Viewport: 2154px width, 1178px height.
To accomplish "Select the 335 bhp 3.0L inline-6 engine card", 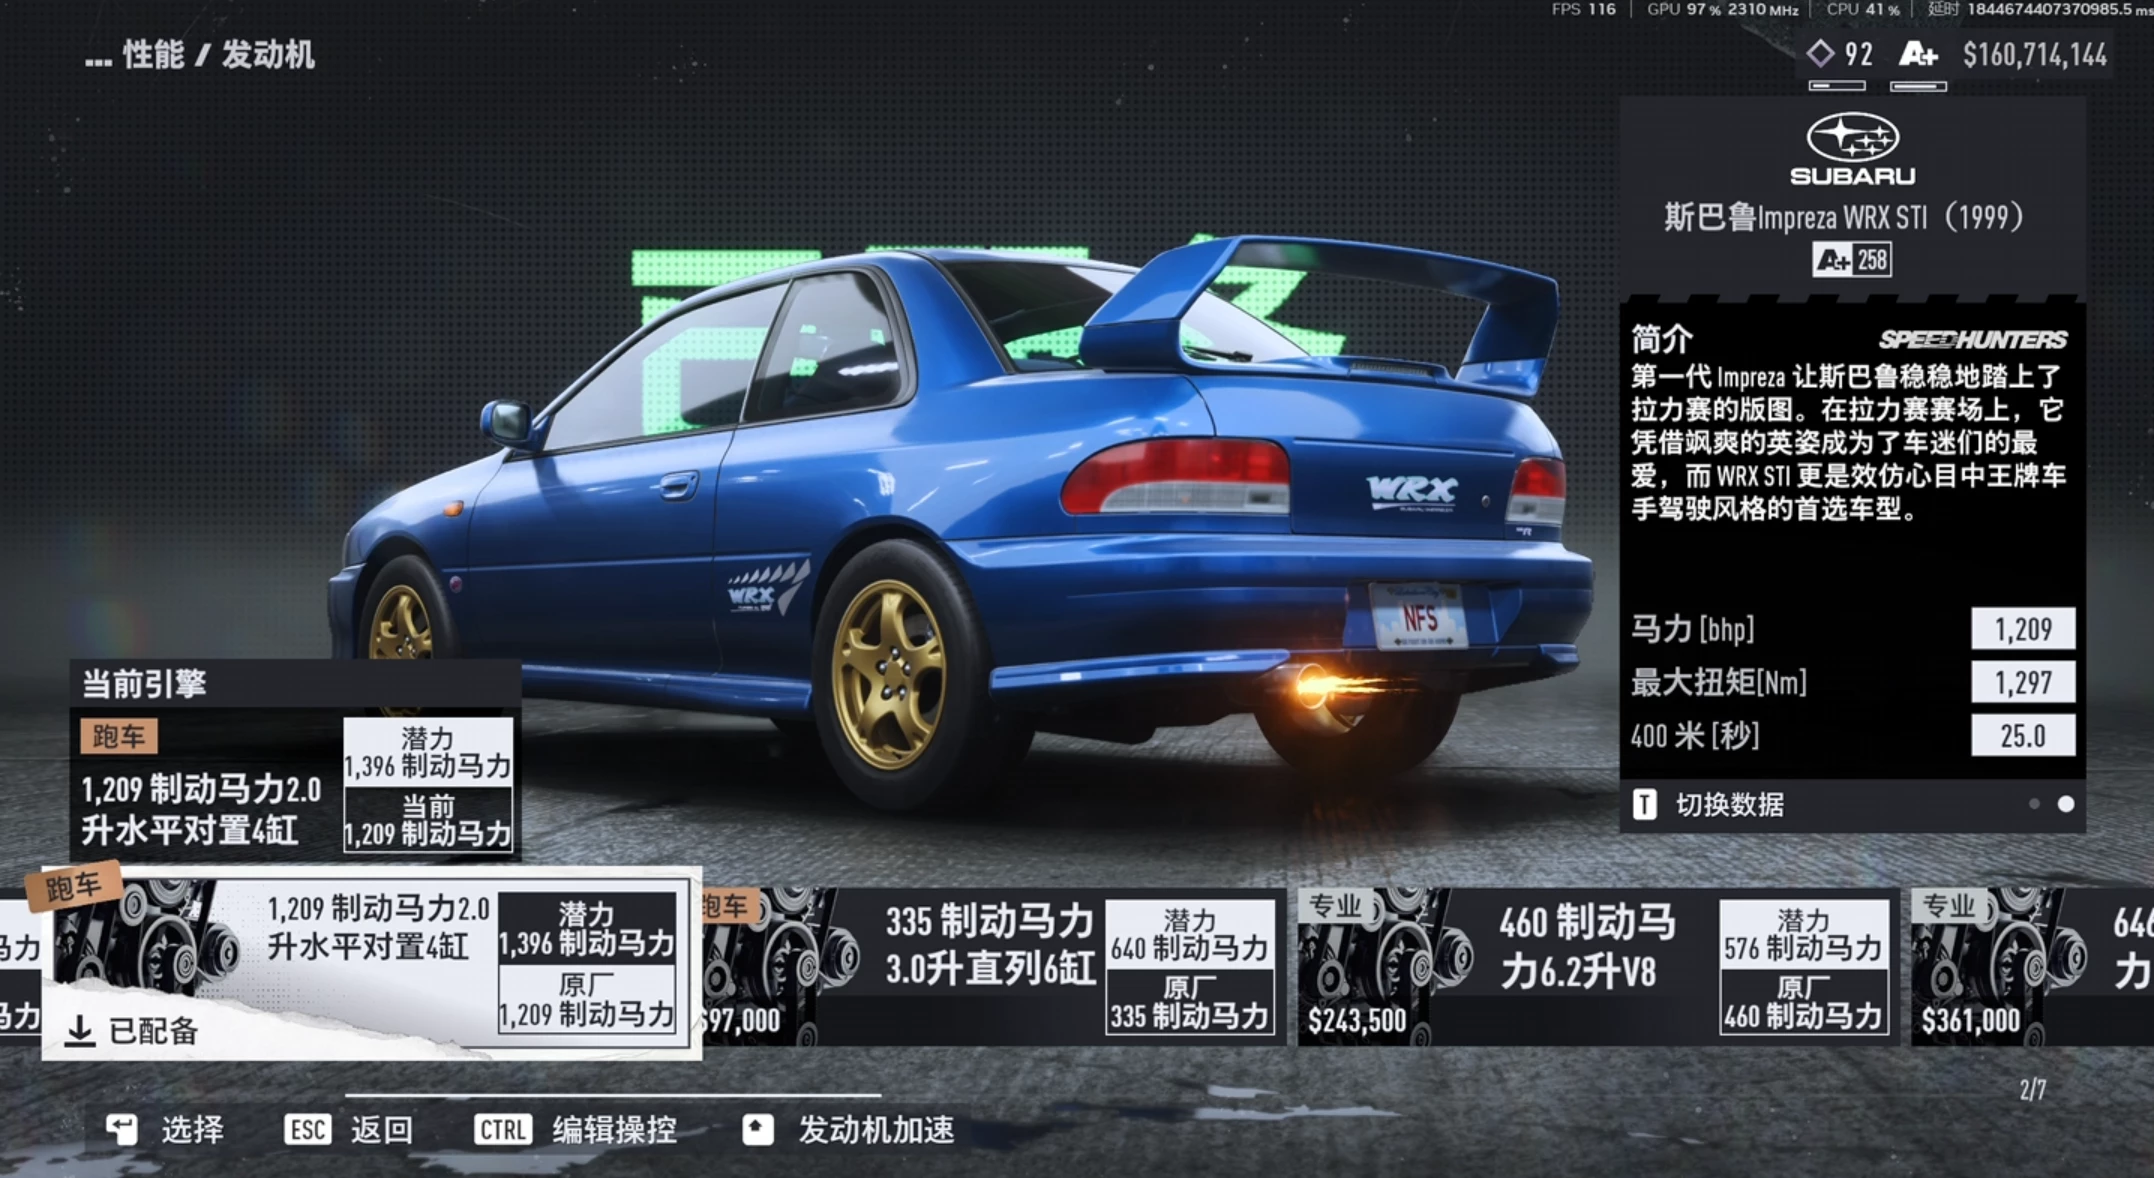I will [993, 967].
